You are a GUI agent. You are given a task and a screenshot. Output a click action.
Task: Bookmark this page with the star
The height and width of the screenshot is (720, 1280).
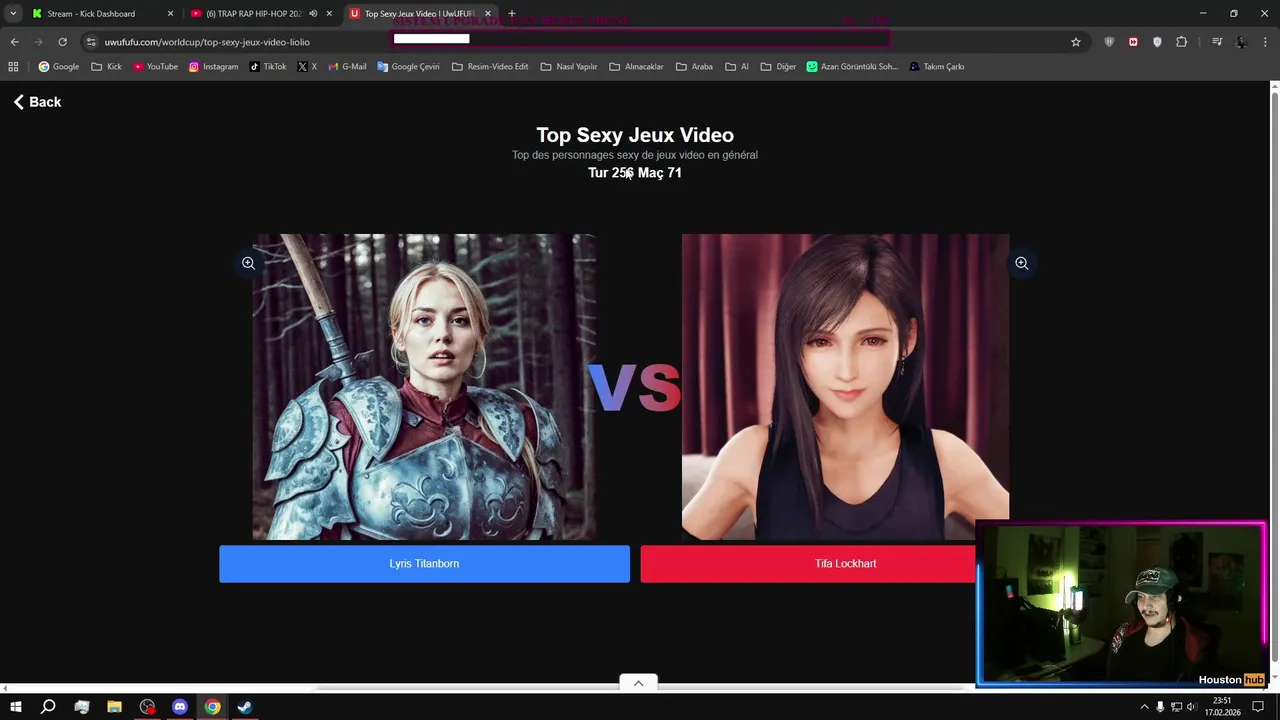point(1076,42)
